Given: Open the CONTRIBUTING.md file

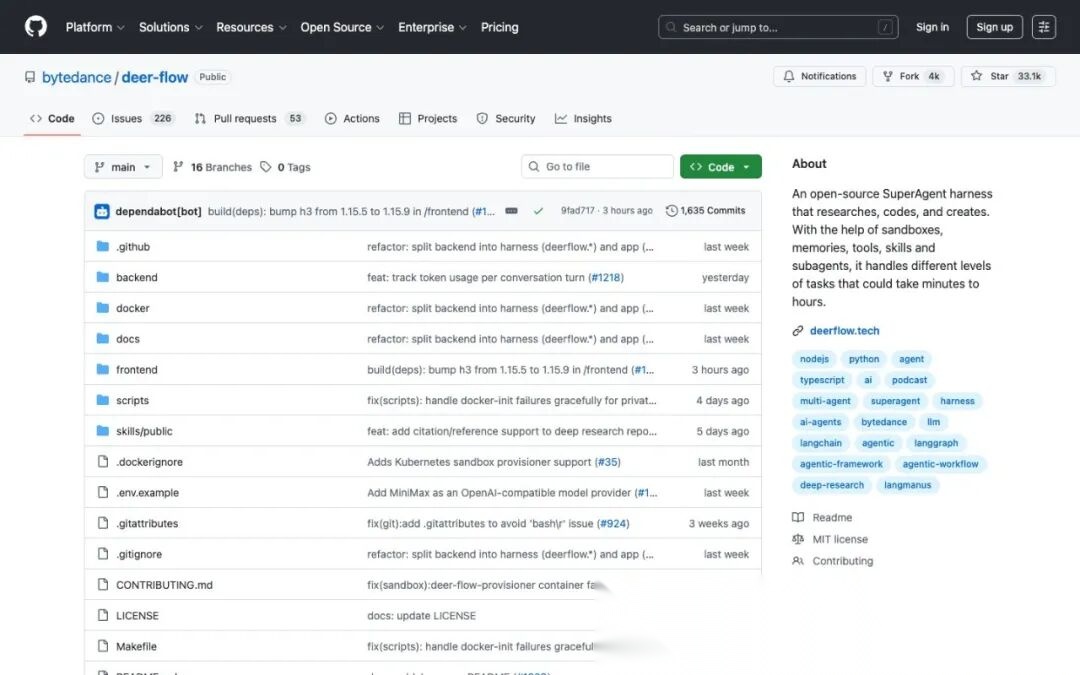Looking at the screenshot, I should 164,585.
